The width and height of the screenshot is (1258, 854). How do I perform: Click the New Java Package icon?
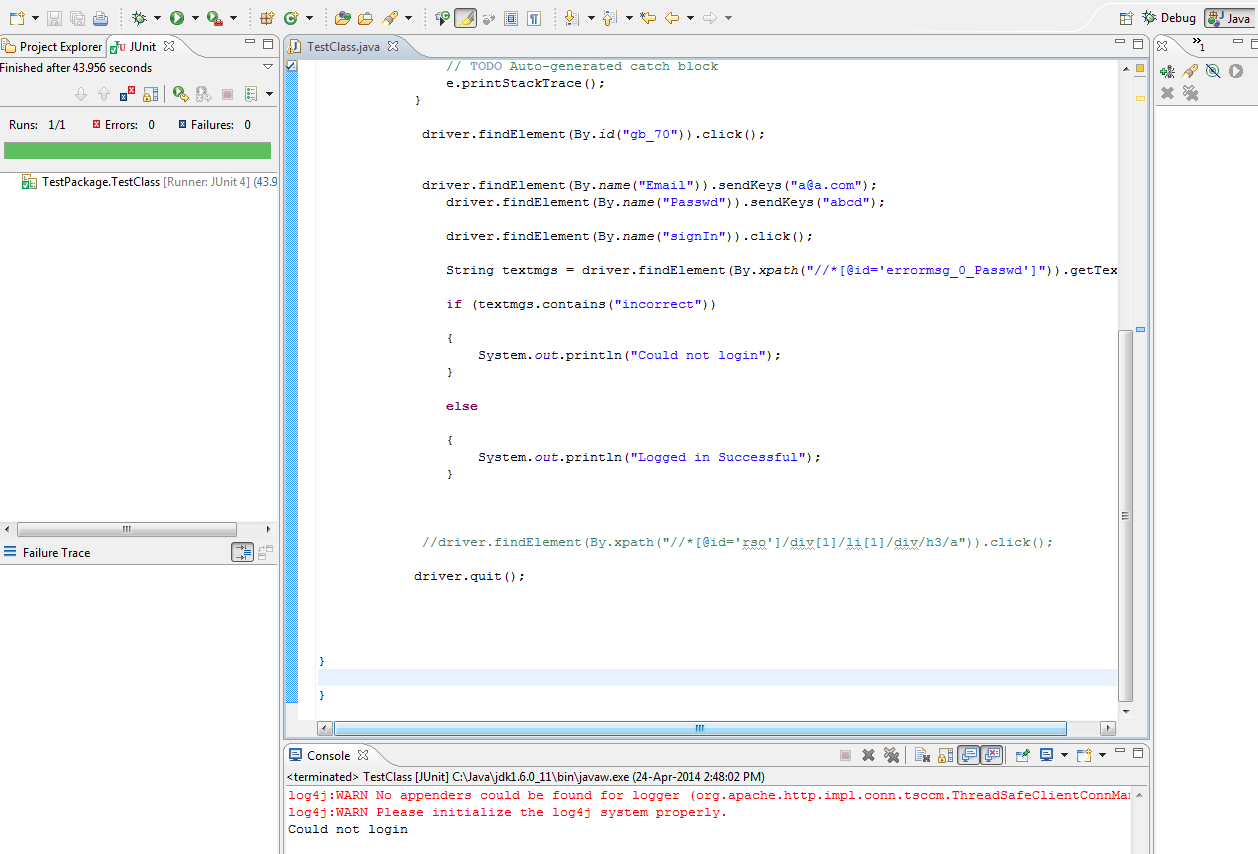click(x=267, y=18)
